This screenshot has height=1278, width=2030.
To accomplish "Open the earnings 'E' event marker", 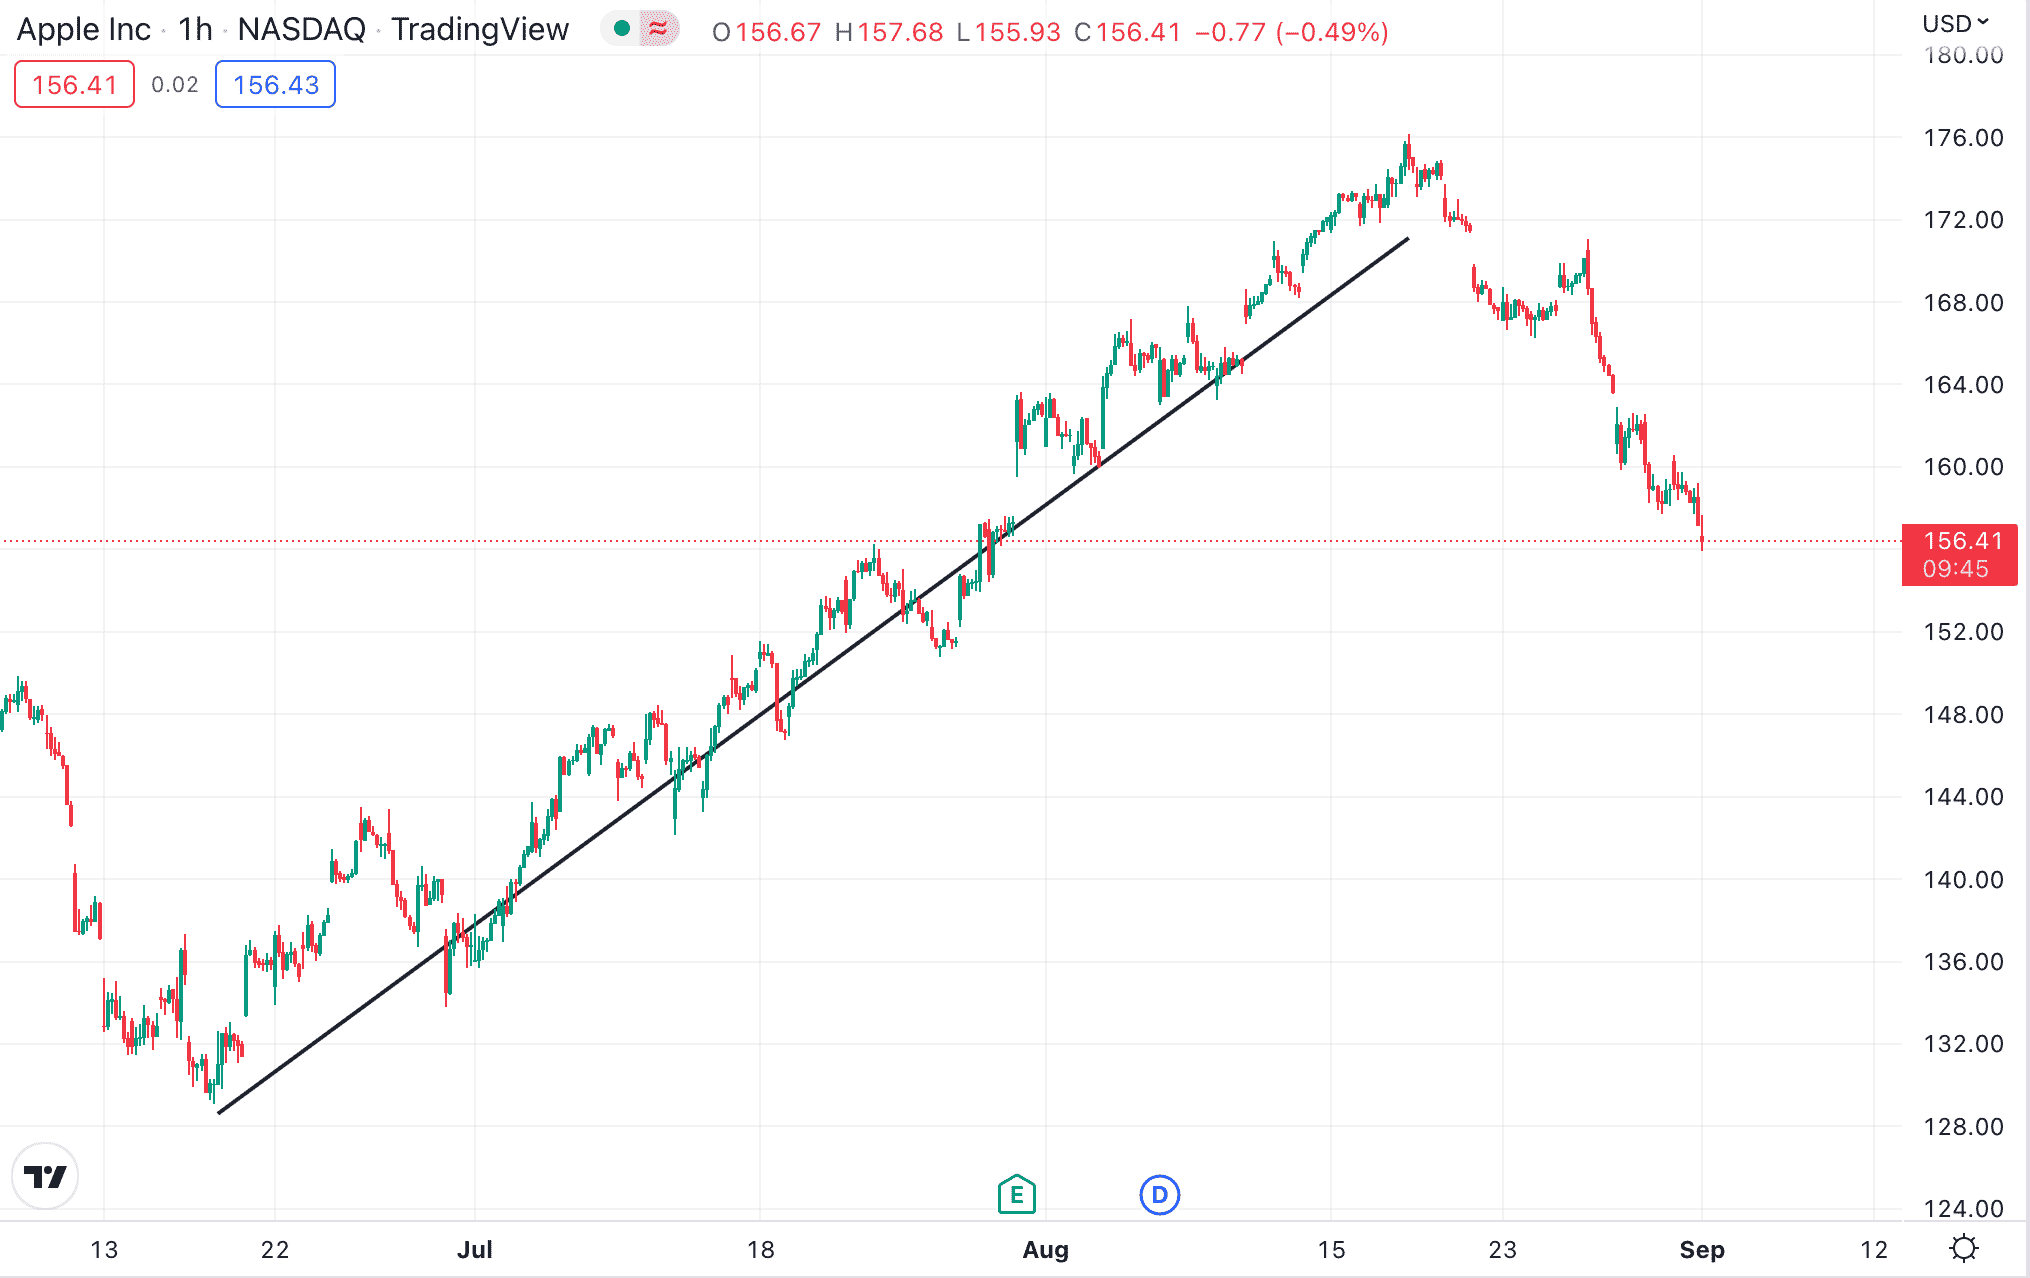I will (1016, 1194).
